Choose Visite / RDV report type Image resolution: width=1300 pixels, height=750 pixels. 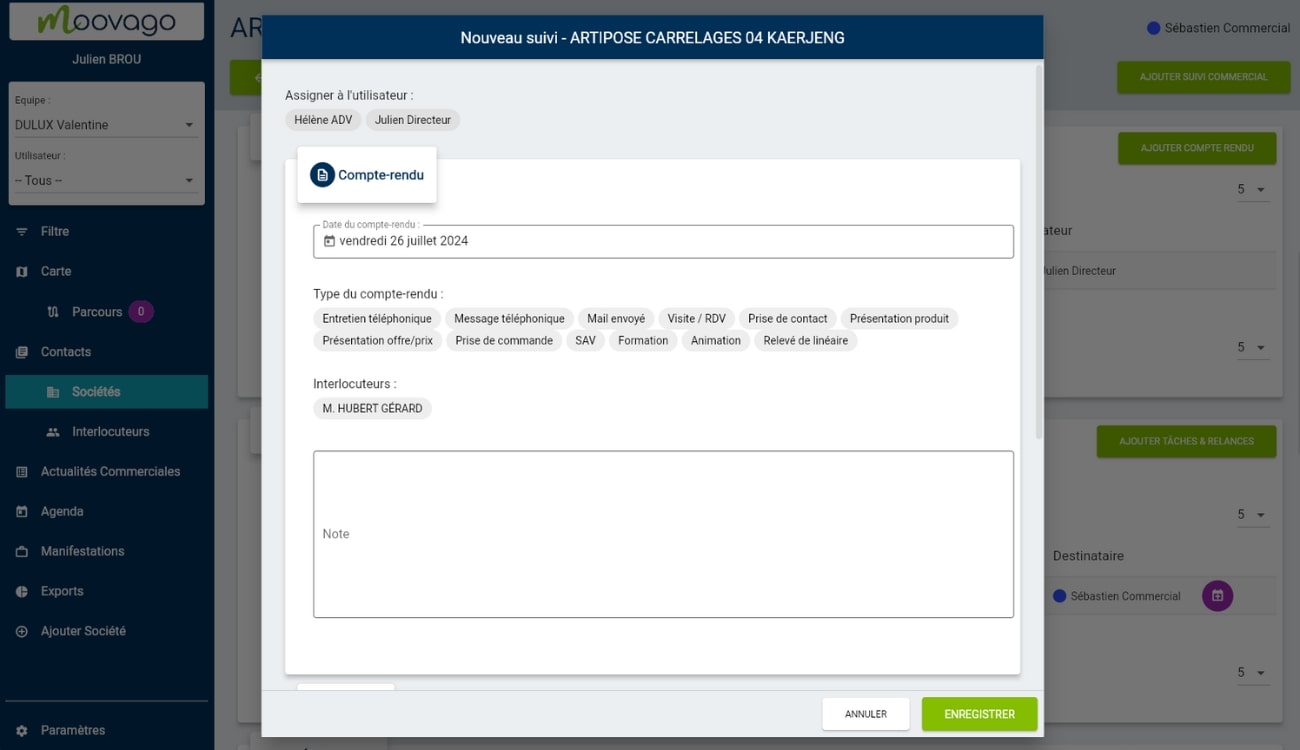click(x=697, y=319)
